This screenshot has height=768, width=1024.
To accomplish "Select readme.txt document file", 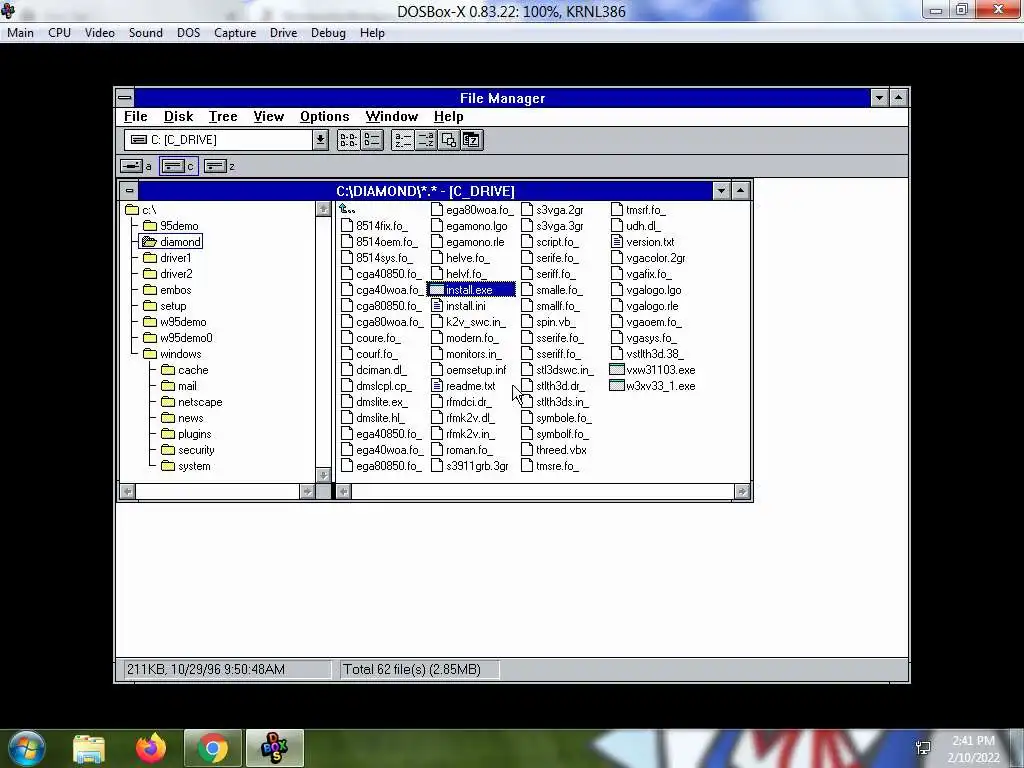I will pyautogui.click(x=463, y=386).
